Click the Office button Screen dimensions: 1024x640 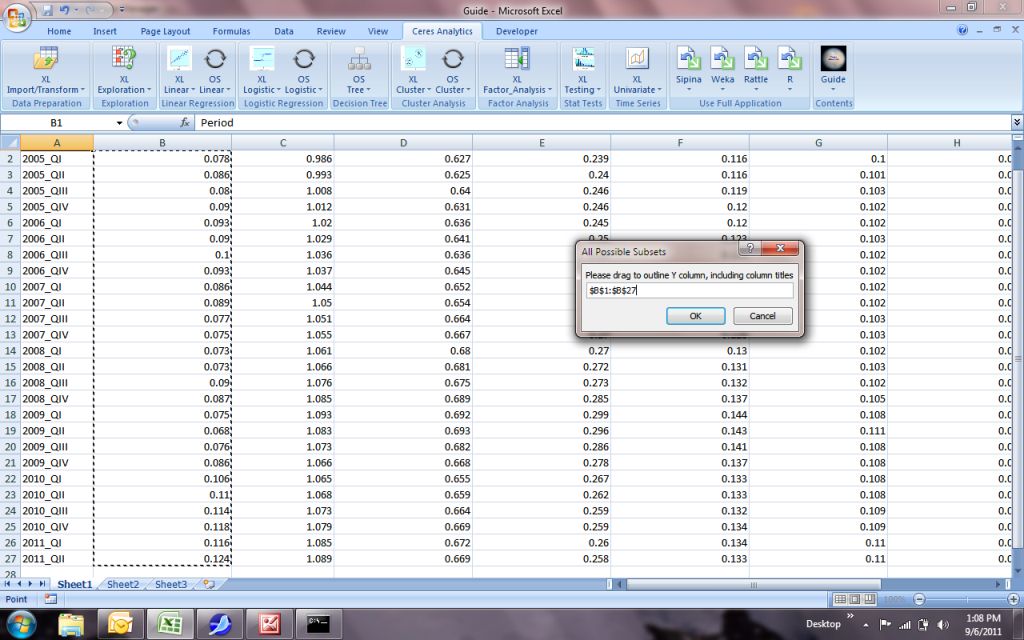pyautogui.click(x=16, y=18)
